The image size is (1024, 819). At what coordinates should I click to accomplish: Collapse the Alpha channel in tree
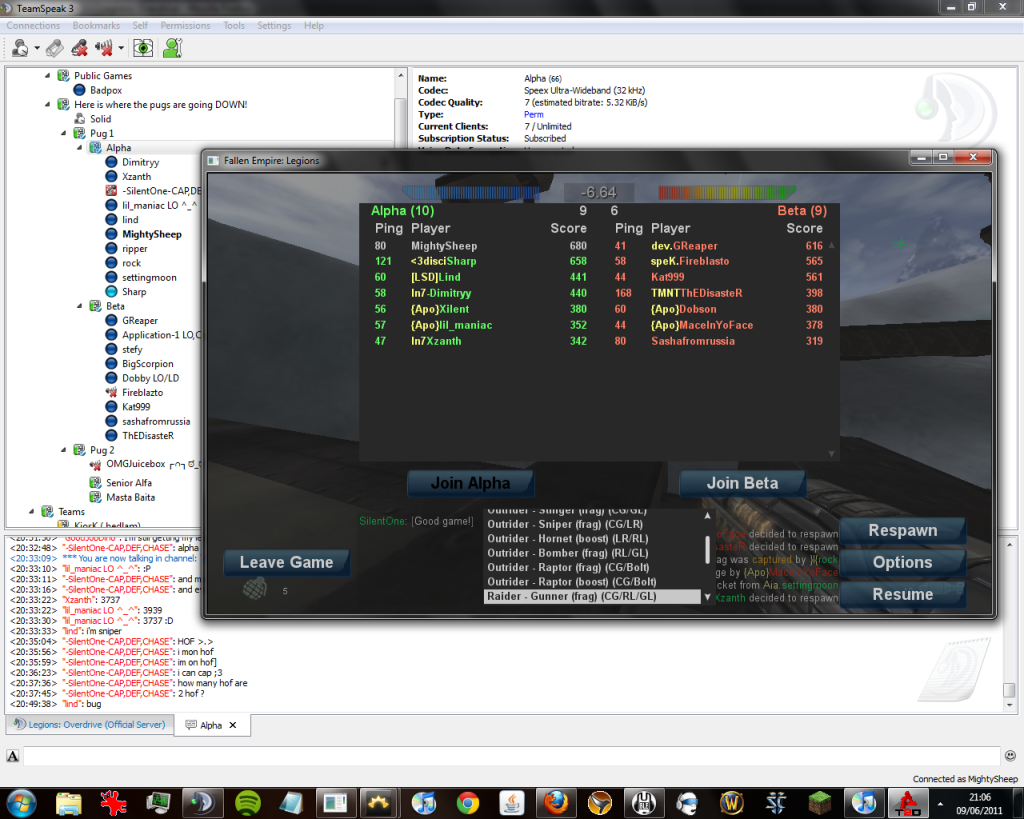80,148
